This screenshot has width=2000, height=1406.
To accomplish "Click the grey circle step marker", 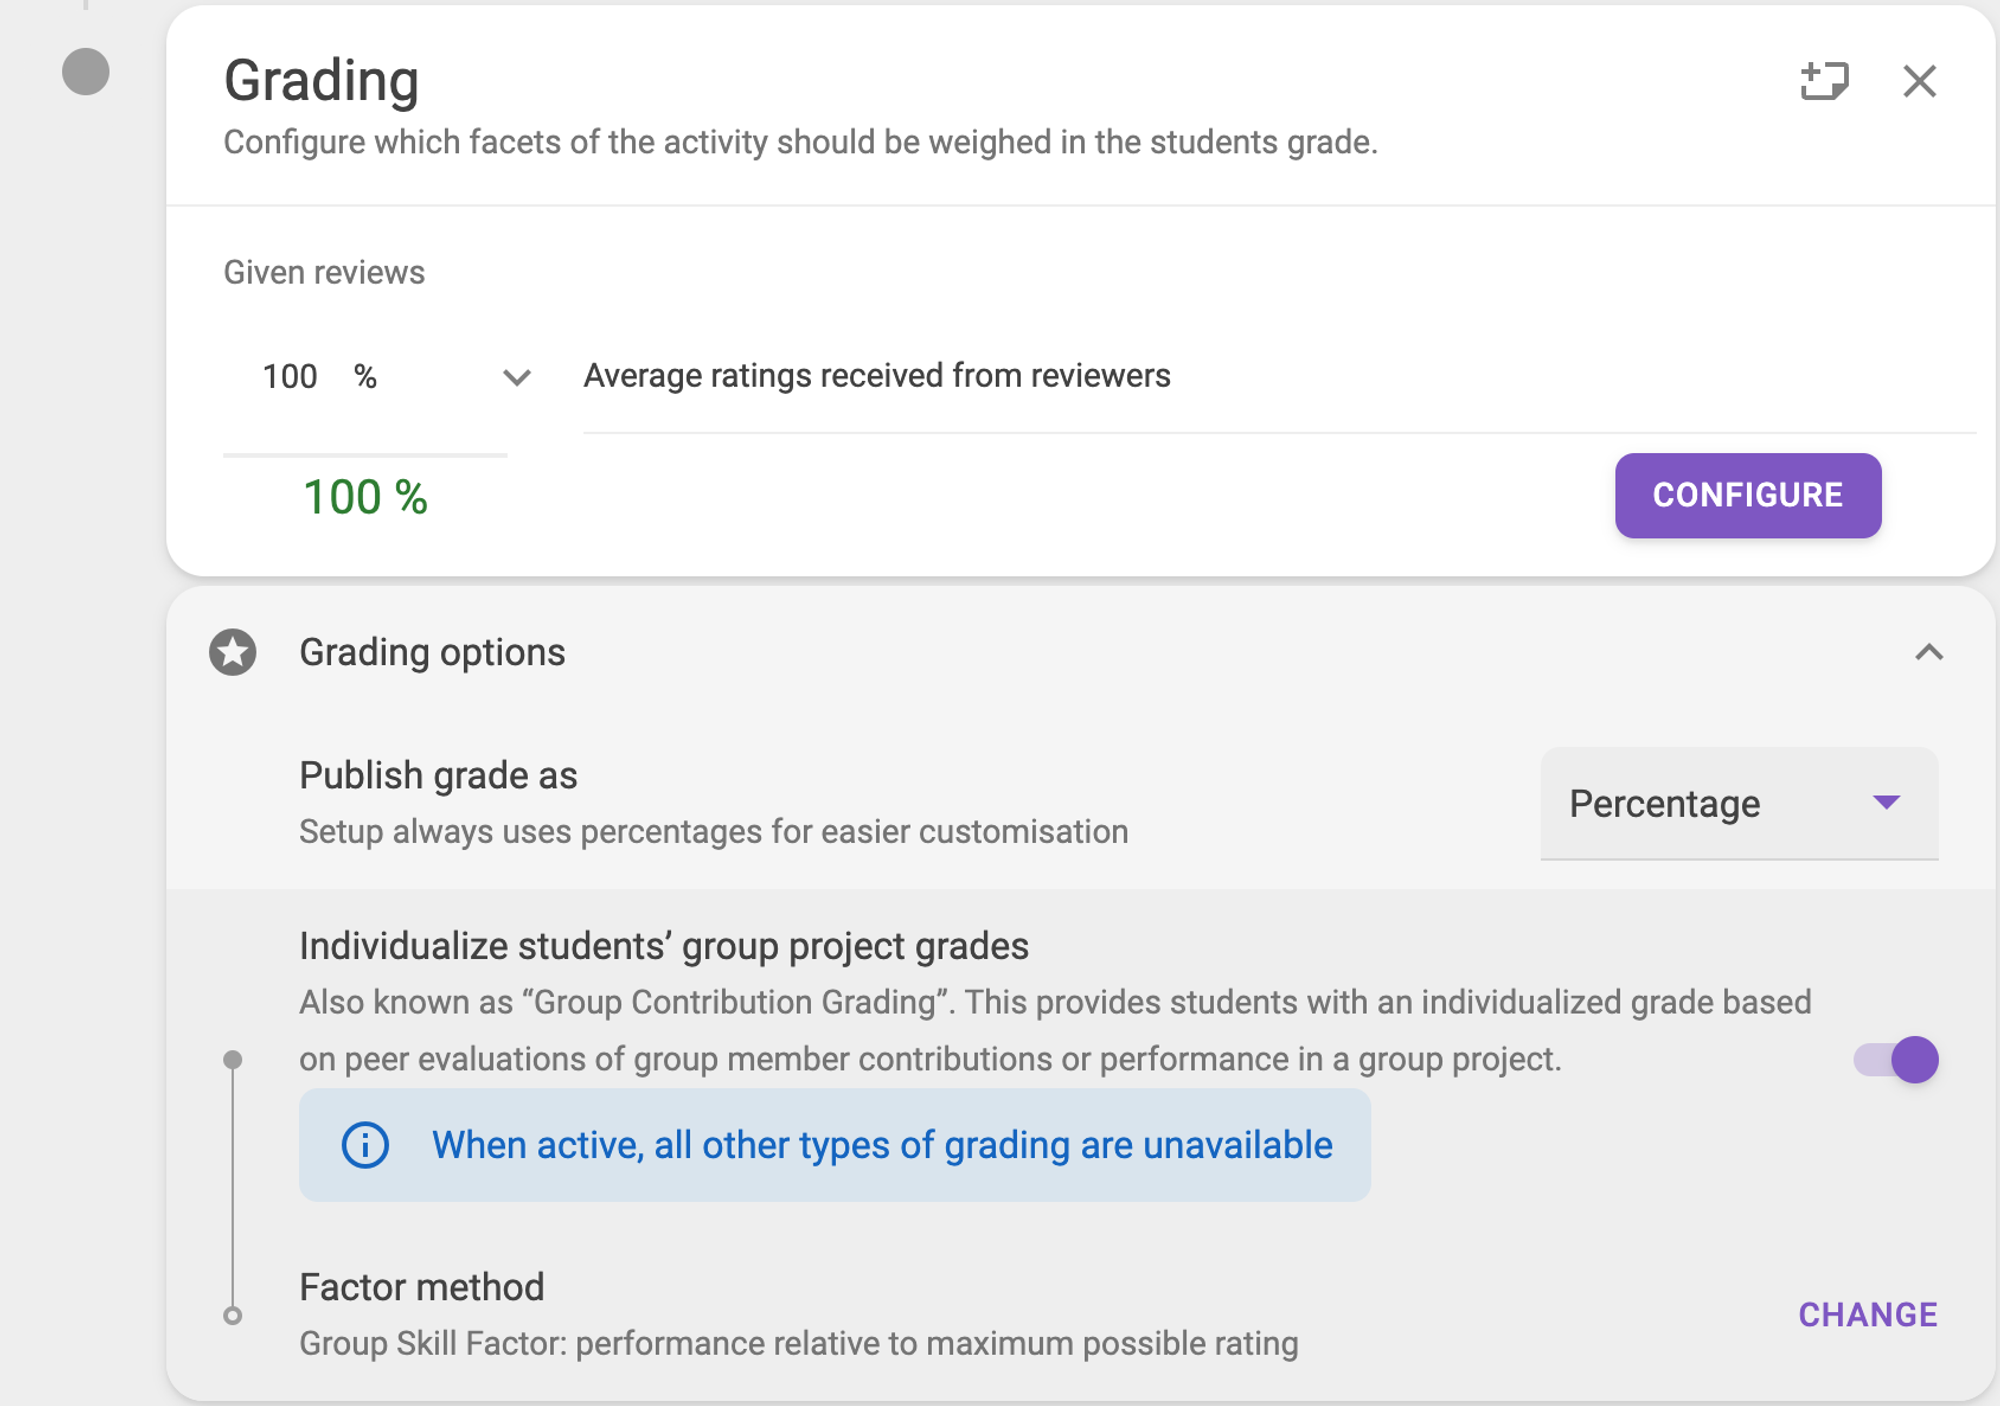I will [x=86, y=72].
